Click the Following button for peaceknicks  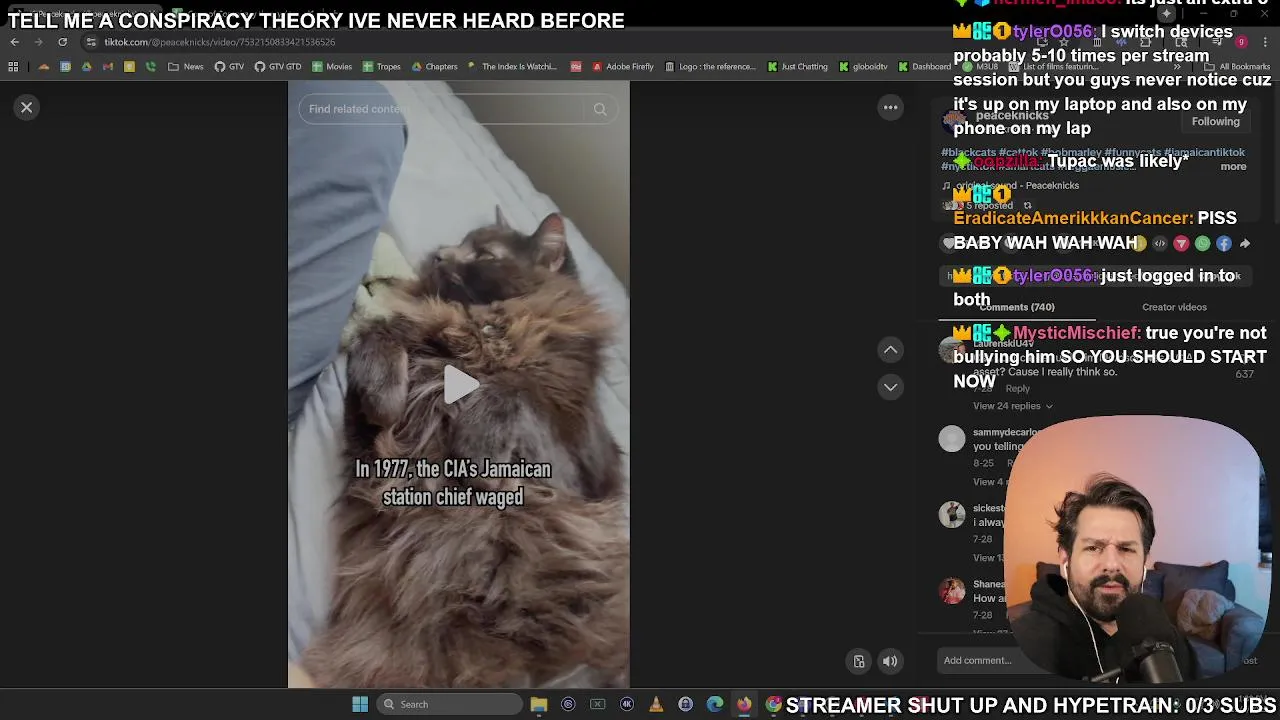click(1215, 121)
